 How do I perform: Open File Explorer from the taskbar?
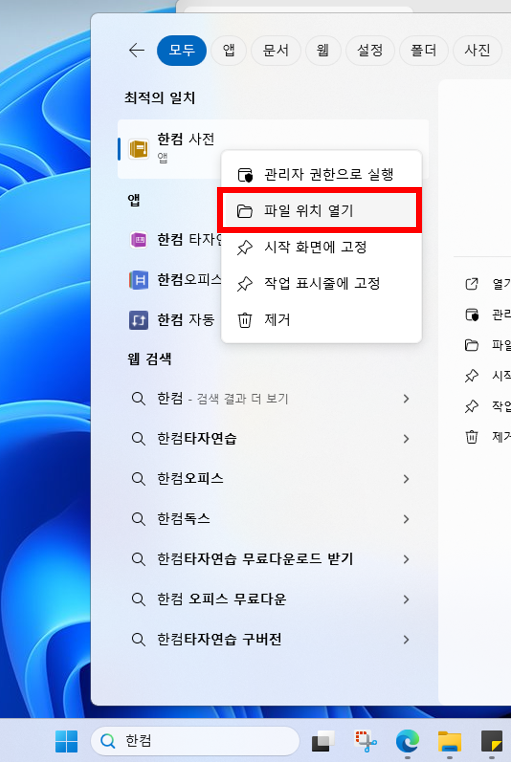449,741
